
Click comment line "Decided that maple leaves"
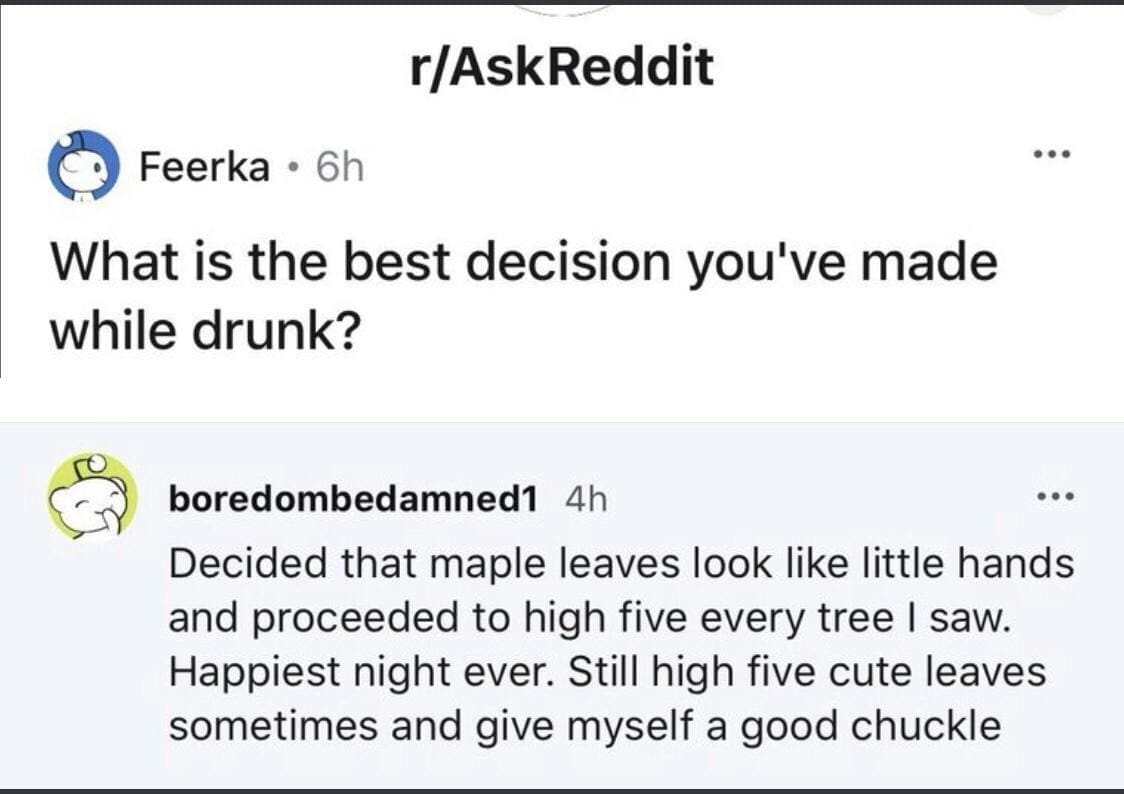coord(620,564)
